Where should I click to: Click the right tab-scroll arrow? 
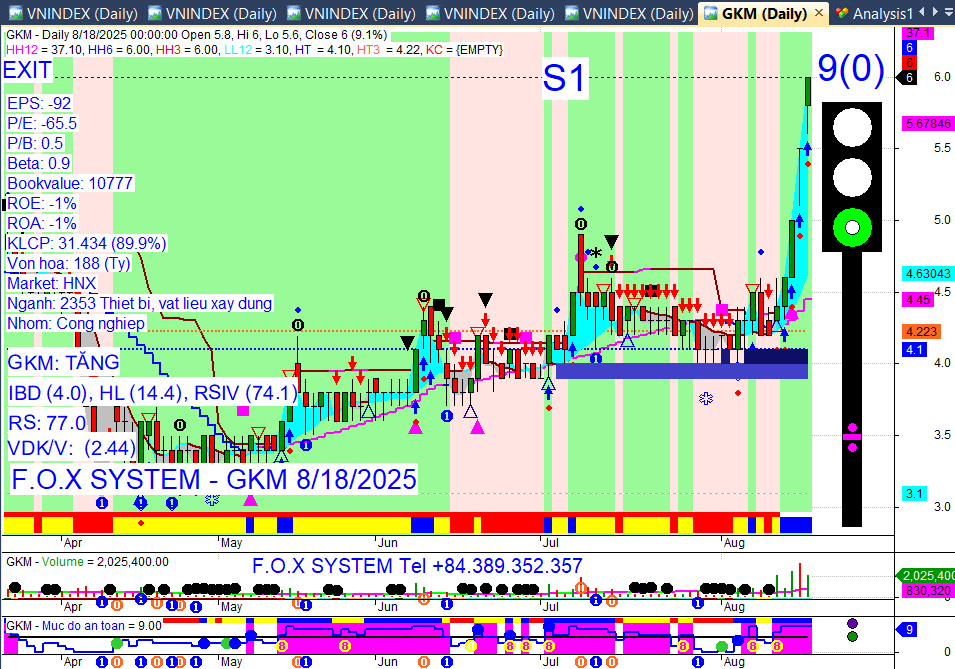935,12
